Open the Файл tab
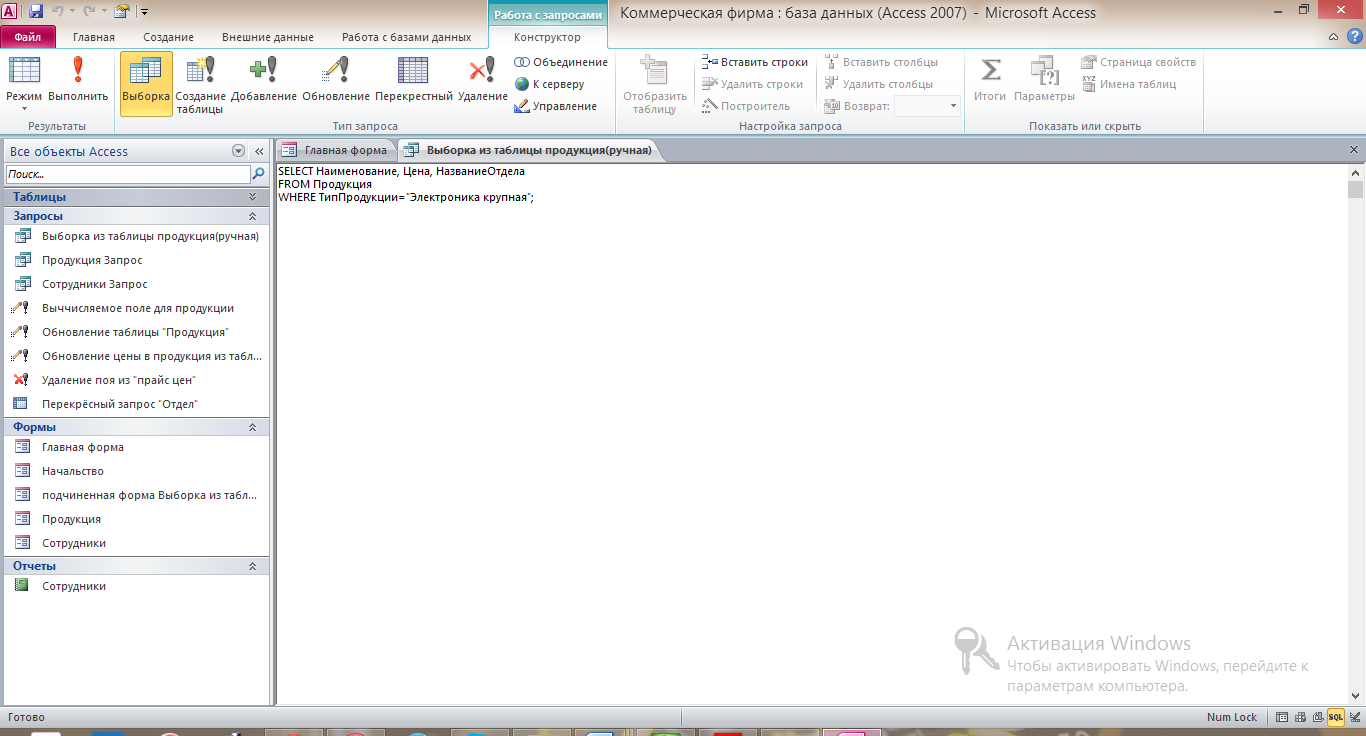Image resolution: width=1366 pixels, height=736 pixels. tap(28, 37)
